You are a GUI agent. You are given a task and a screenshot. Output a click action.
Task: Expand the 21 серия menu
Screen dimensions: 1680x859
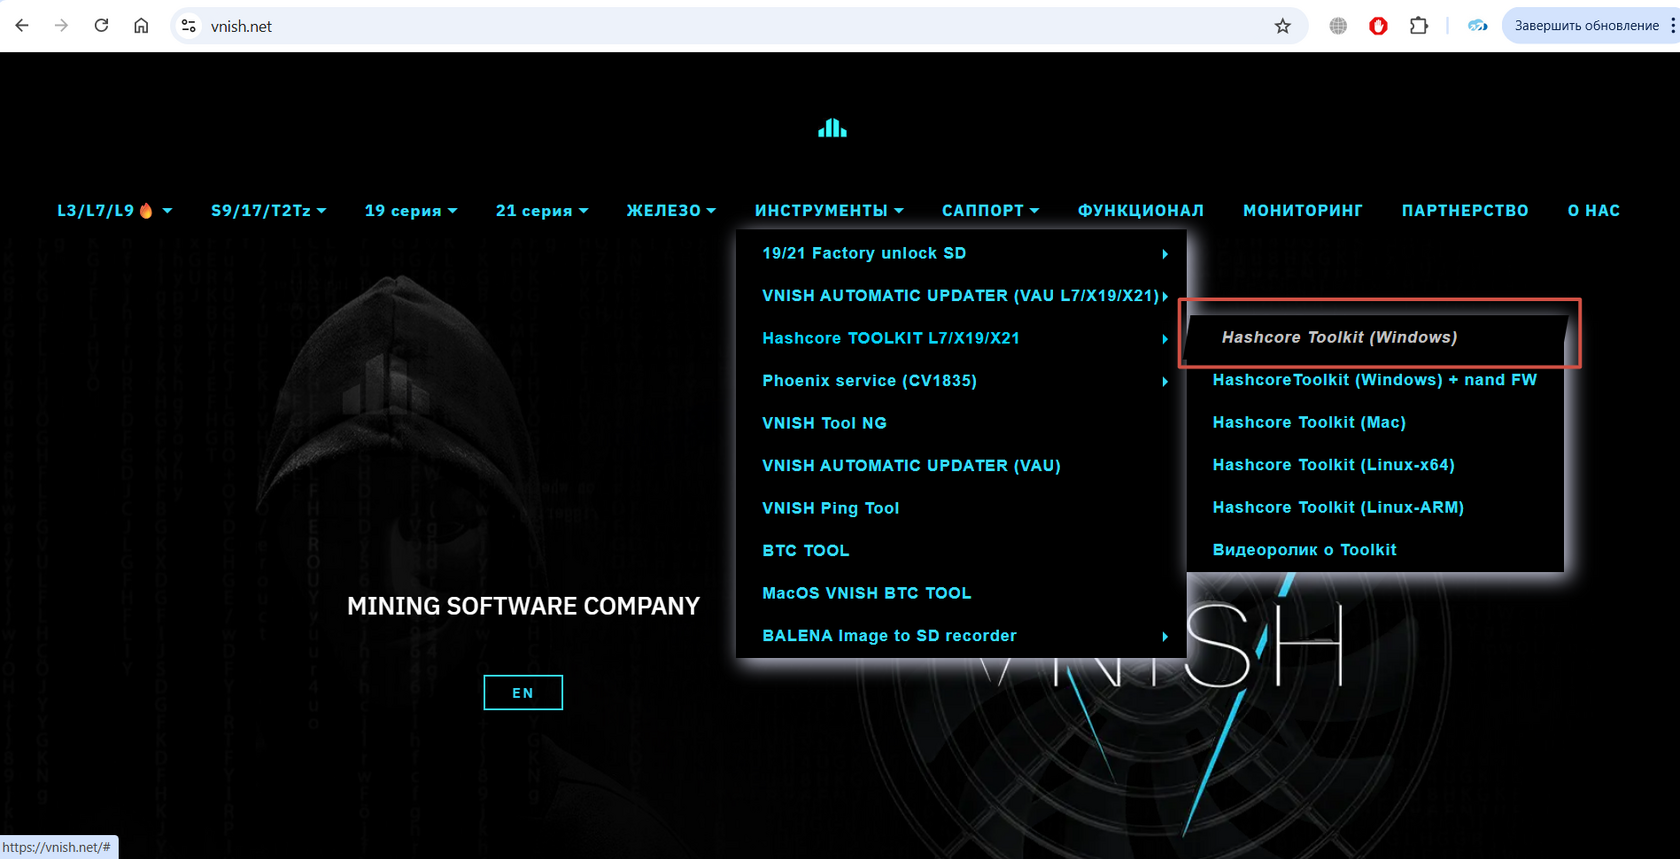point(542,211)
